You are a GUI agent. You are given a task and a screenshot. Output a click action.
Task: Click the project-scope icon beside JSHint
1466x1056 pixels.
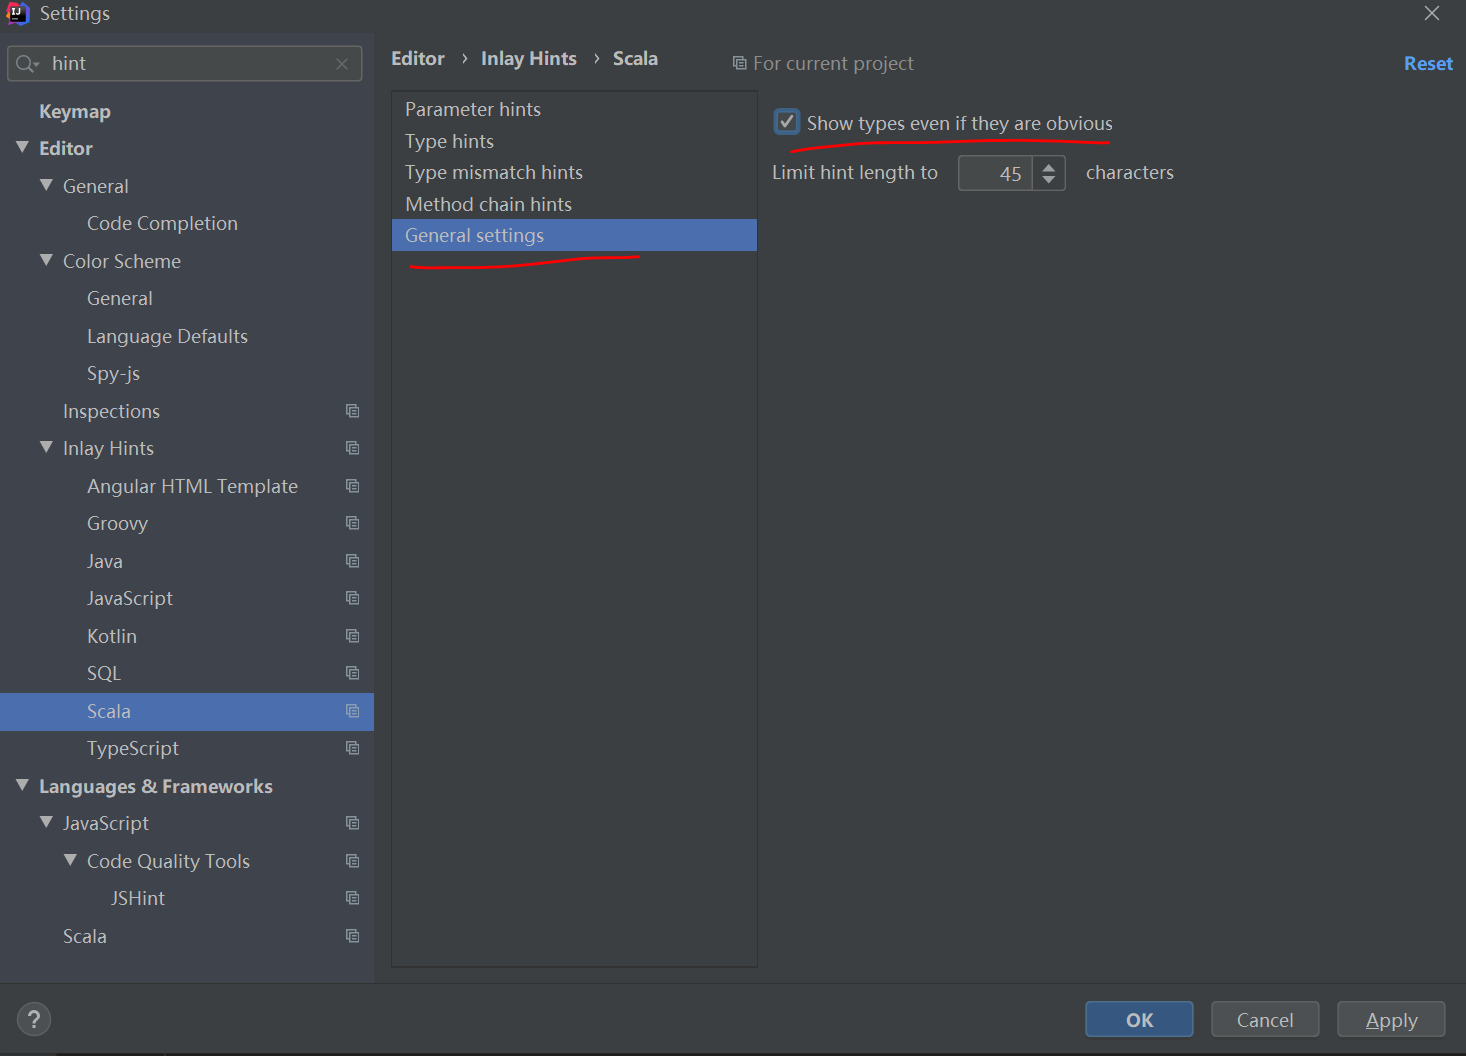[353, 898]
